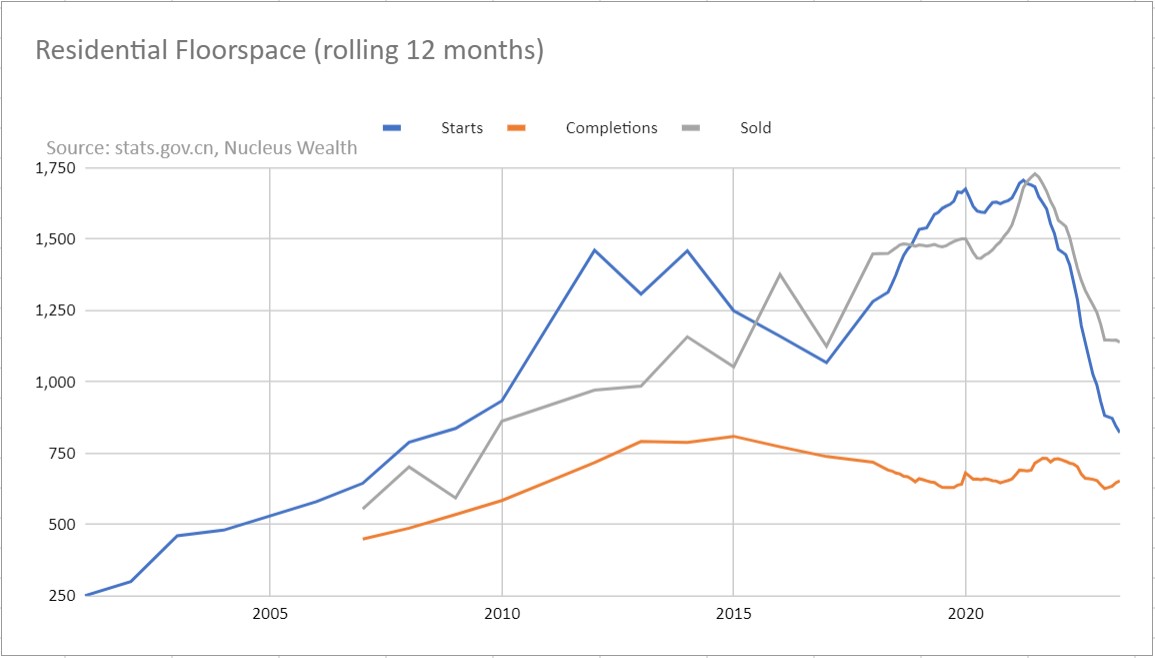Click the 250 y-axis label
1155x658 pixels.
point(63,596)
